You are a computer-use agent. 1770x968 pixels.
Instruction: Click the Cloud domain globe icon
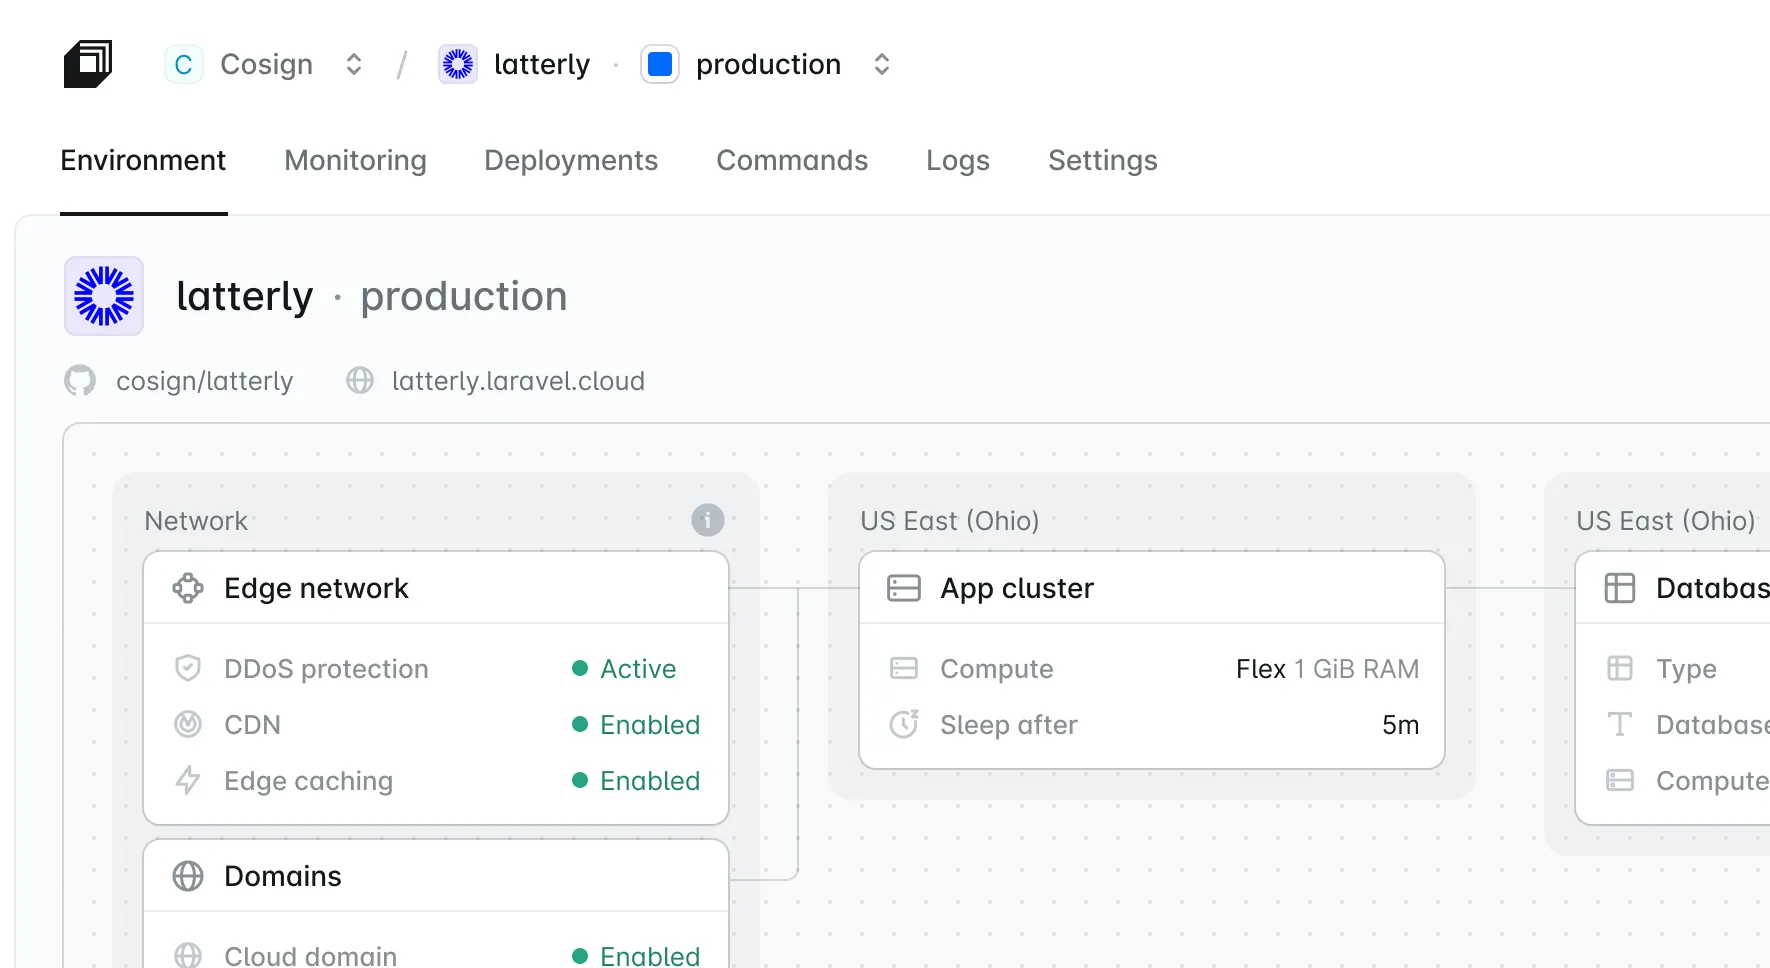pyautogui.click(x=188, y=956)
